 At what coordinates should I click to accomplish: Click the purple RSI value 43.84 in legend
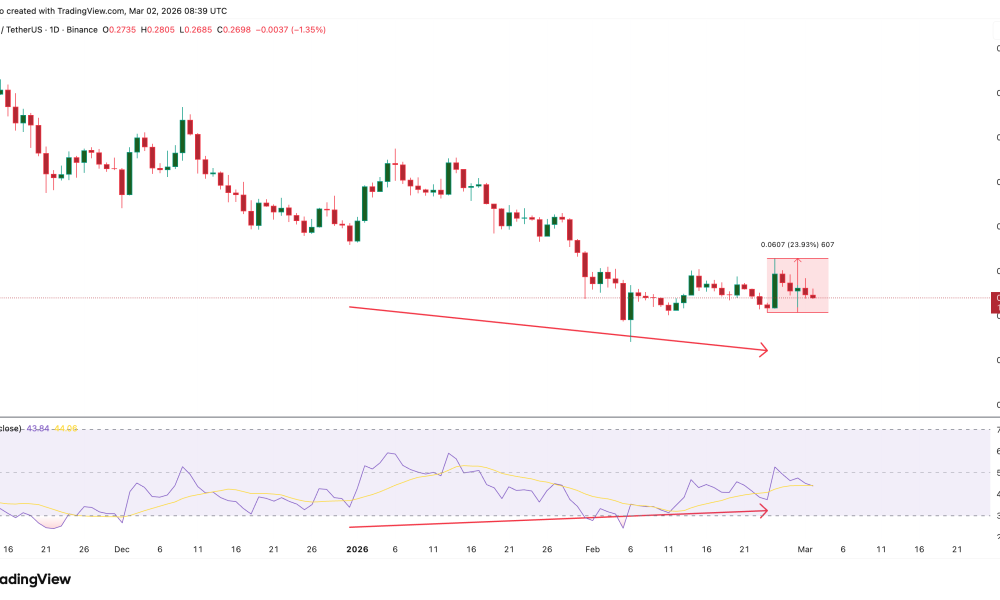38,428
